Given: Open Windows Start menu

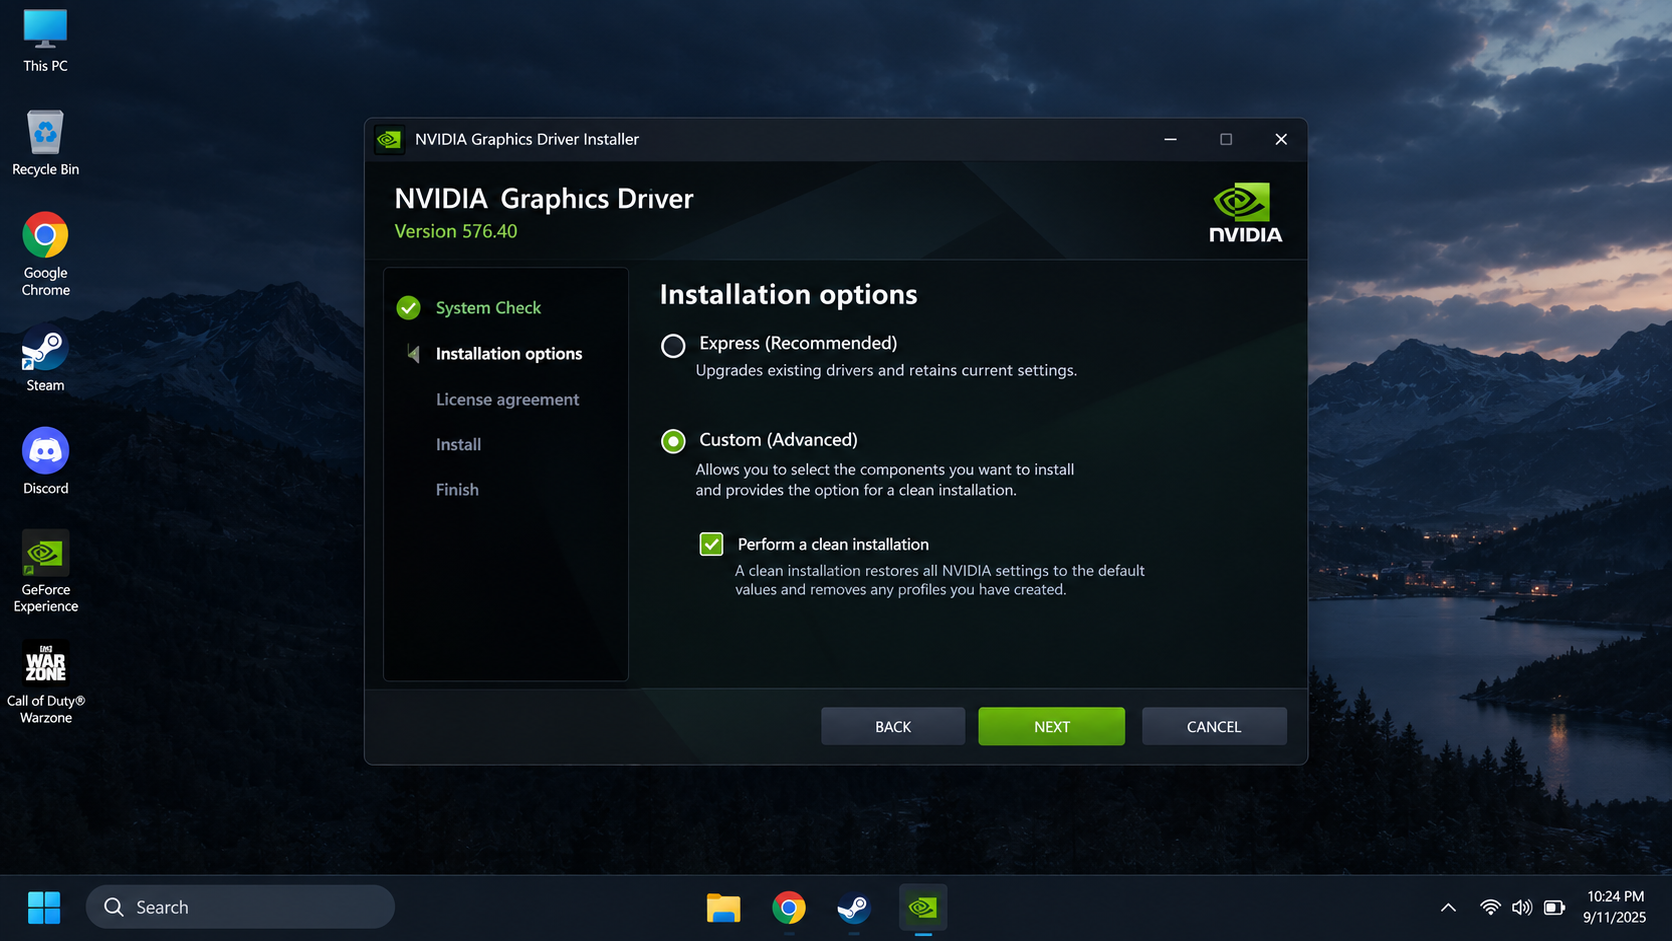Looking at the screenshot, I should (44, 908).
